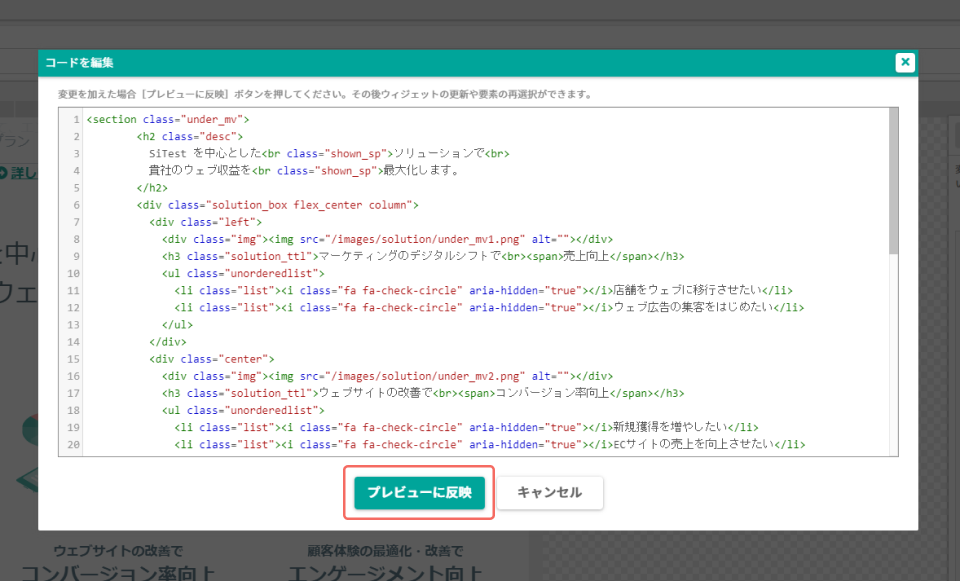
Task: Click the solution_box flex_center column div line
Action: (x=277, y=205)
